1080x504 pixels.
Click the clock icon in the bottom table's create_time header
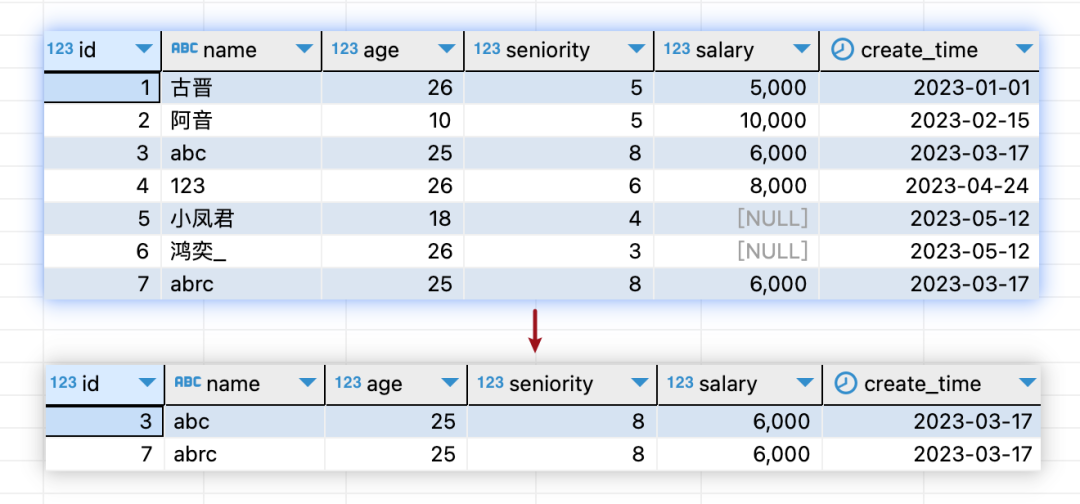click(x=847, y=383)
